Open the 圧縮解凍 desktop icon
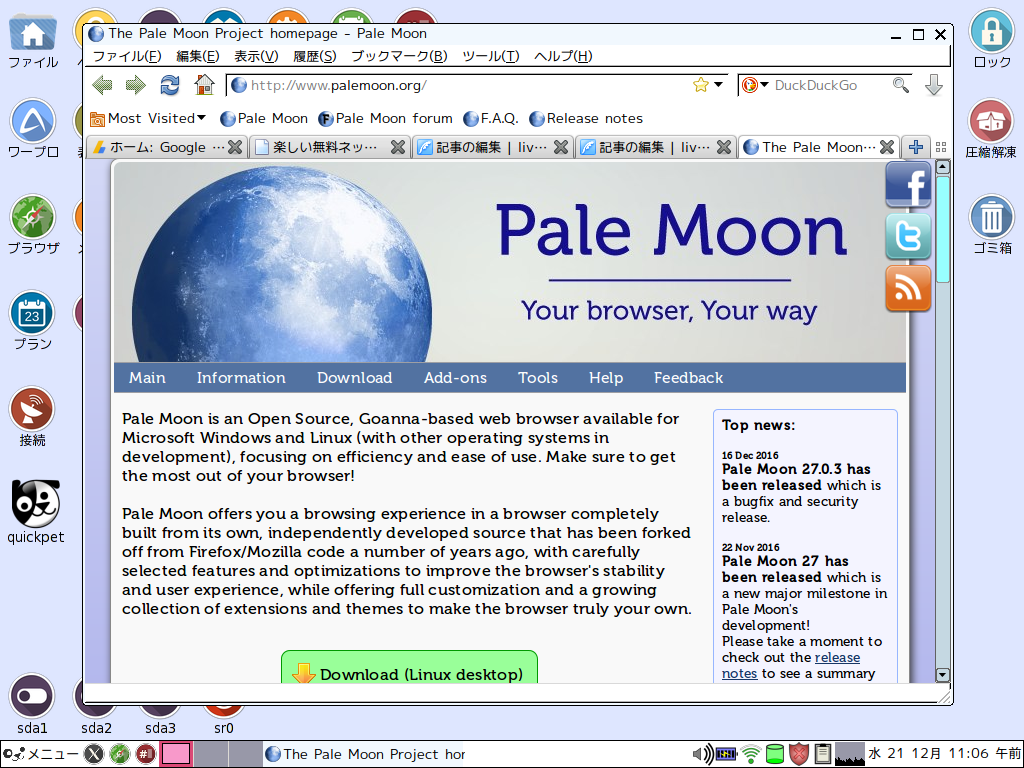Image resolution: width=1024 pixels, height=768 pixels. [991, 129]
